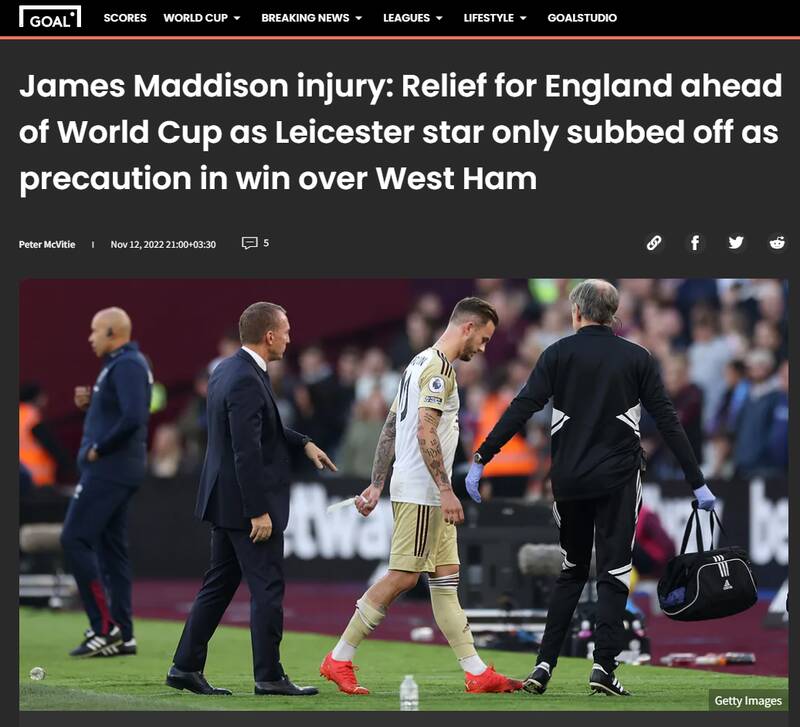Expand the World Cup dropdown arrow
The height and width of the screenshot is (727, 800).
point(237,18)
